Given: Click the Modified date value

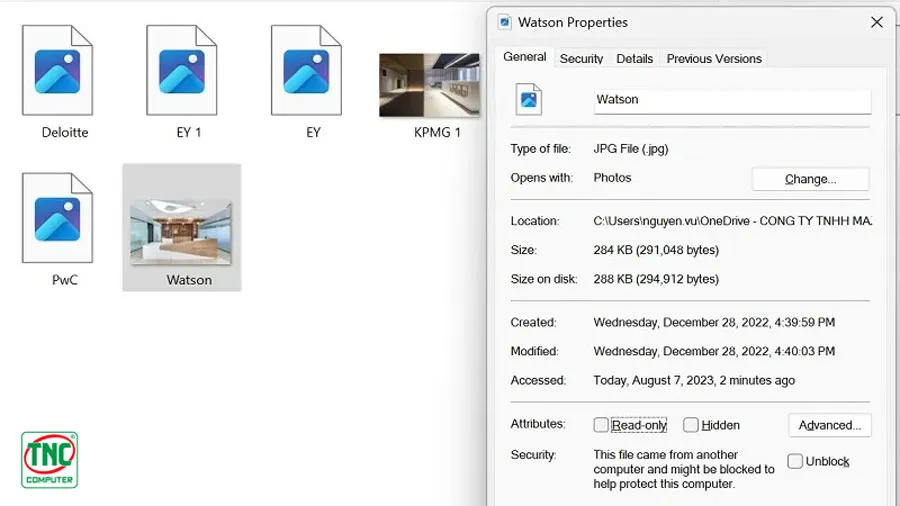Looking at the screenshot, I should pyautogui.click(x=714, y=351).
